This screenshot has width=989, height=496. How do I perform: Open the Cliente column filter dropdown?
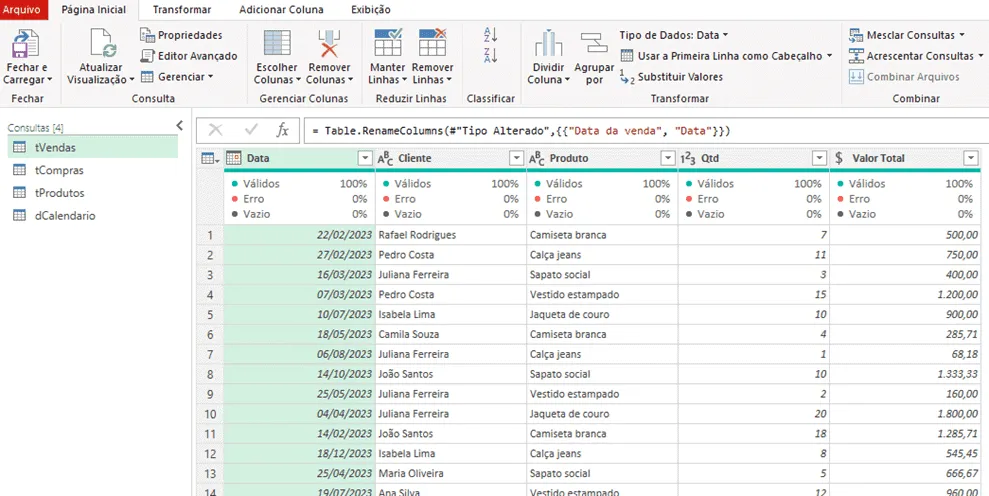pos(517,158)
